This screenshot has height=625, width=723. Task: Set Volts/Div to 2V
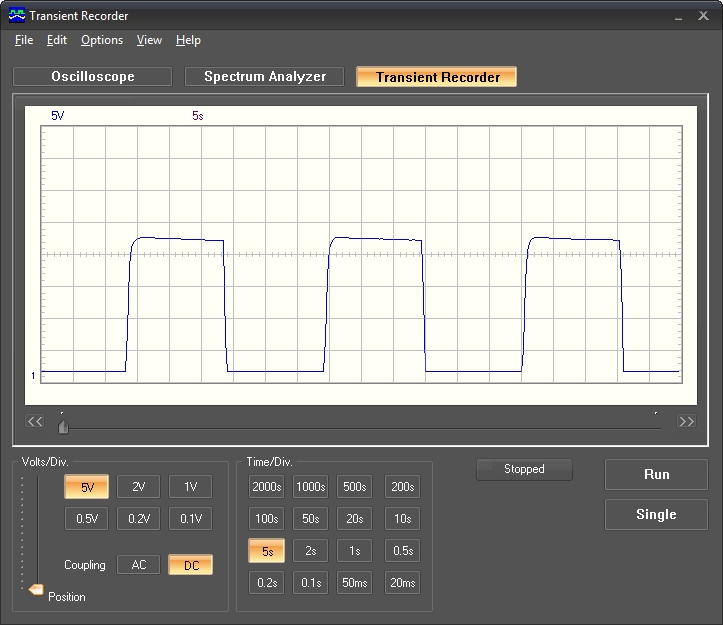(139, 487)
